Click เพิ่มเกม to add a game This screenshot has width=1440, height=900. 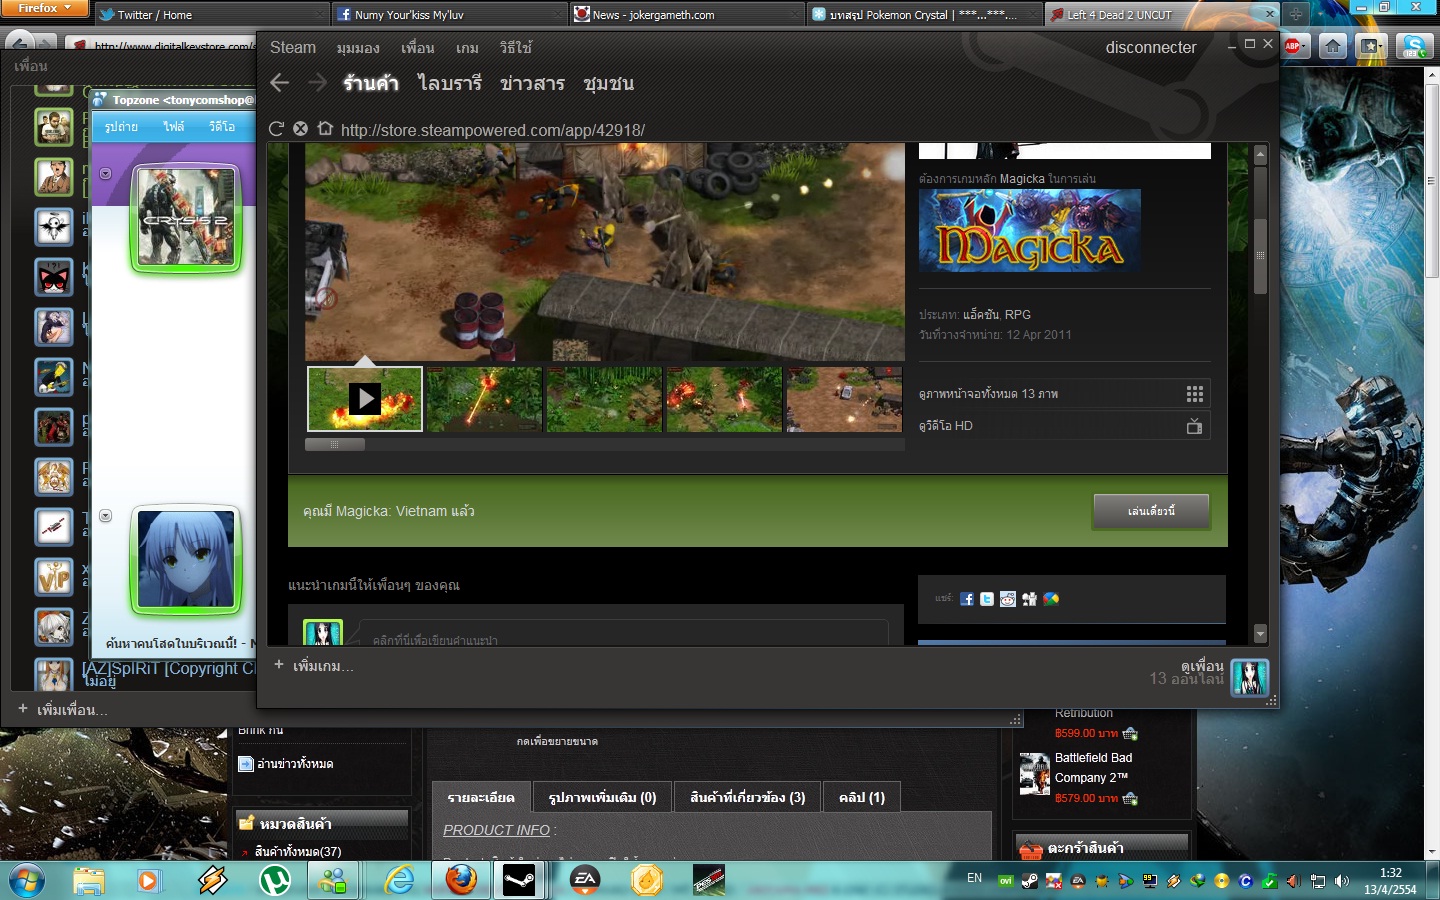[x=314, y=666]
